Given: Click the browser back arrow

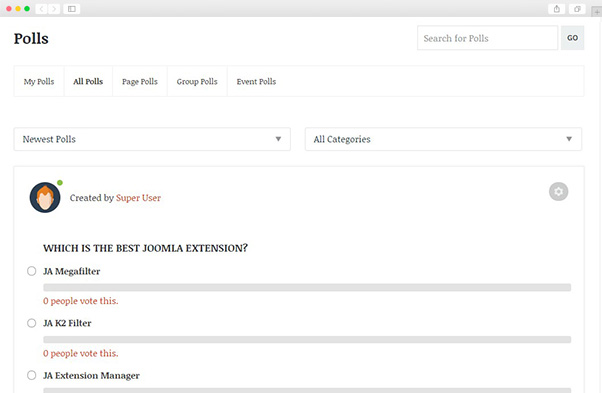Looking at the screenshot, I should coord(41,9).
